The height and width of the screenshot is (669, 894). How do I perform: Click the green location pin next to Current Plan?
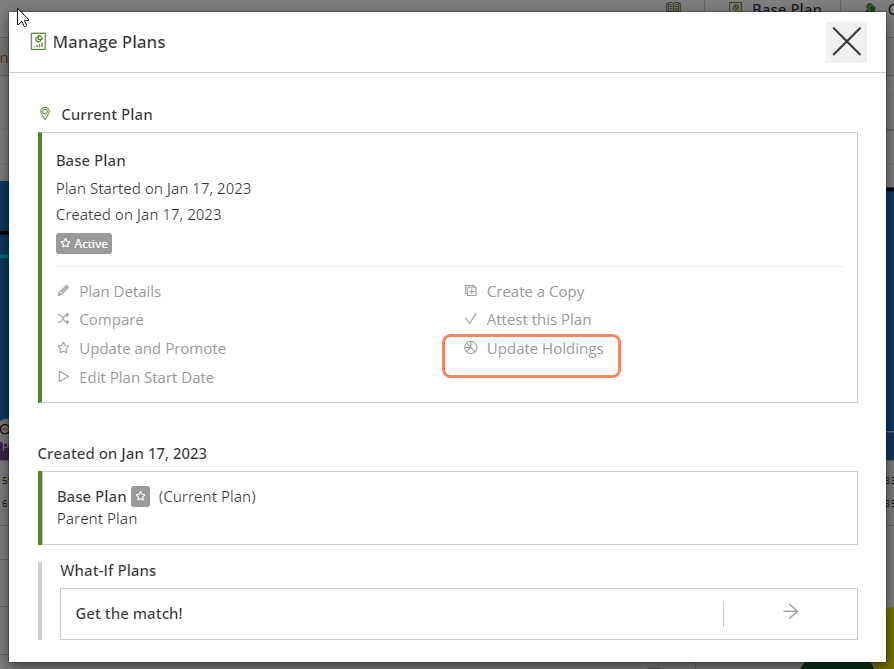[x=45, y=113]
